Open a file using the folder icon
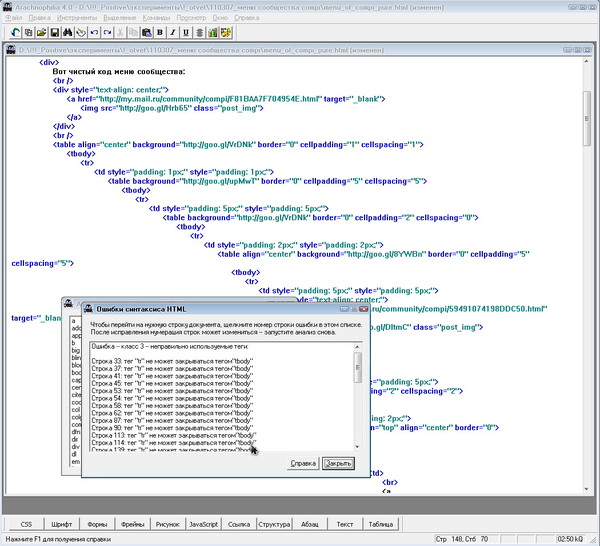600x546 pixels. (x=41, y=33)
